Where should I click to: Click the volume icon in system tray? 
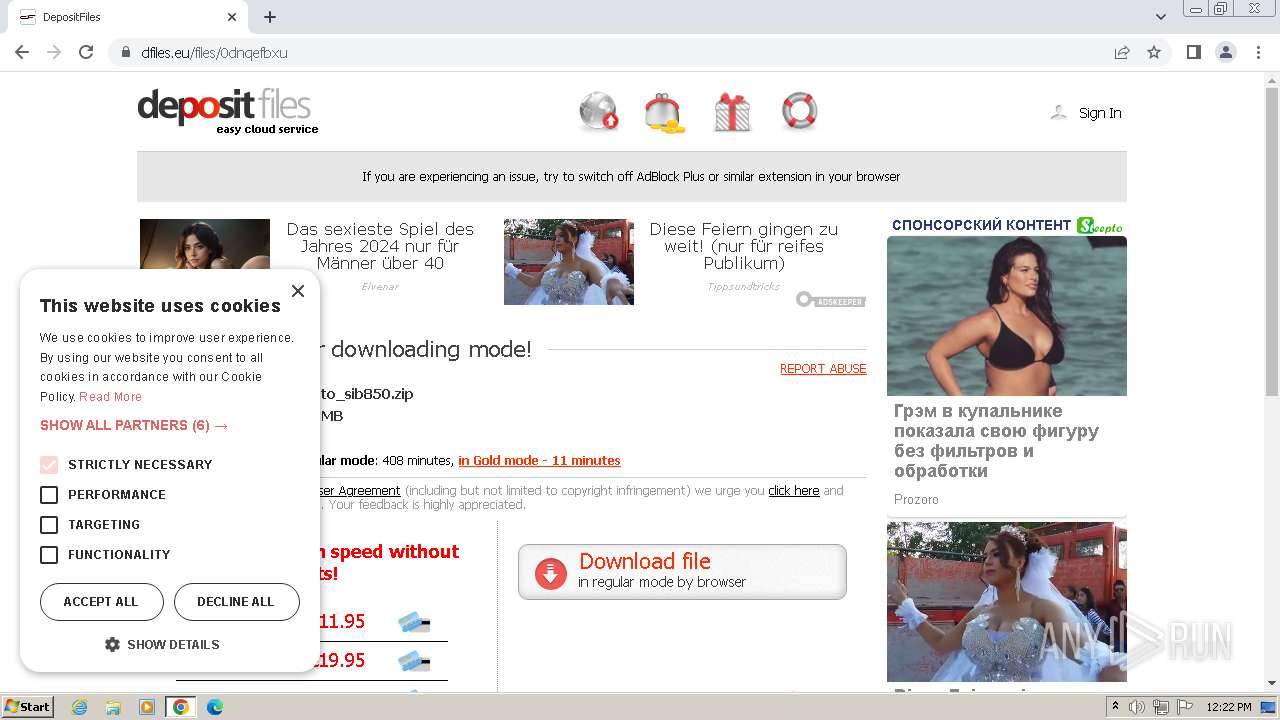tap(1137, 707)
